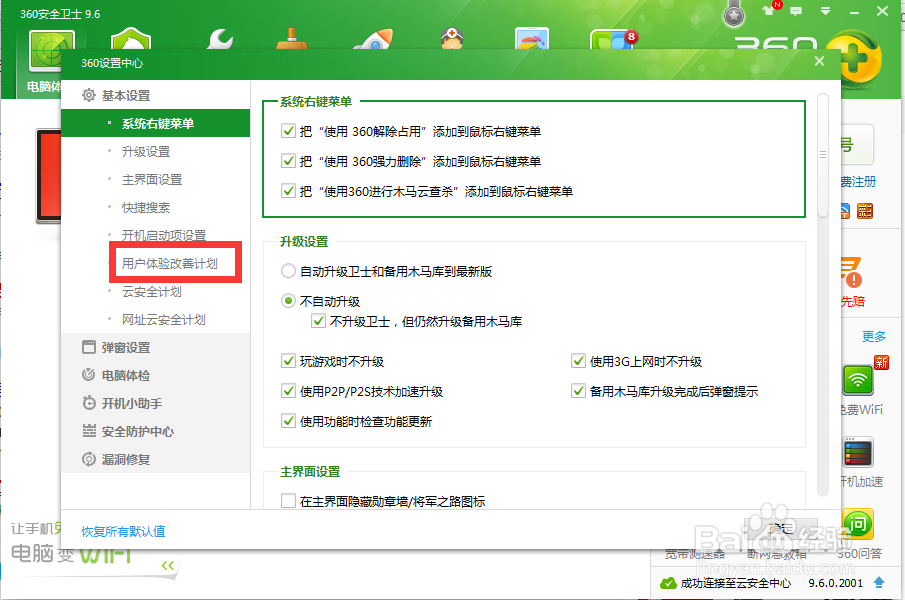Open the broom cleanup icon

[x=292, y=39]
